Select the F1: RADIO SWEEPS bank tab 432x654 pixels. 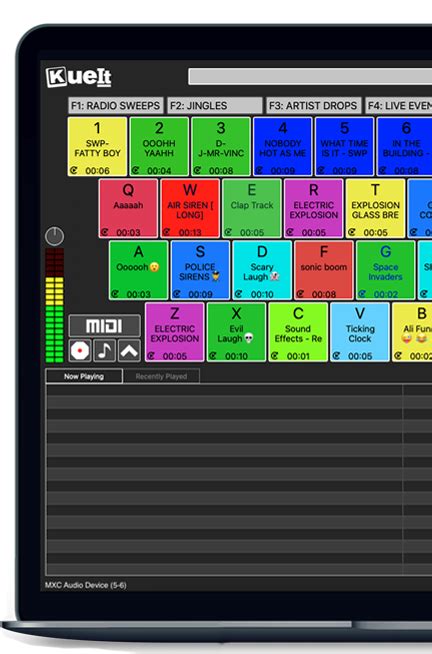(116, 106)
